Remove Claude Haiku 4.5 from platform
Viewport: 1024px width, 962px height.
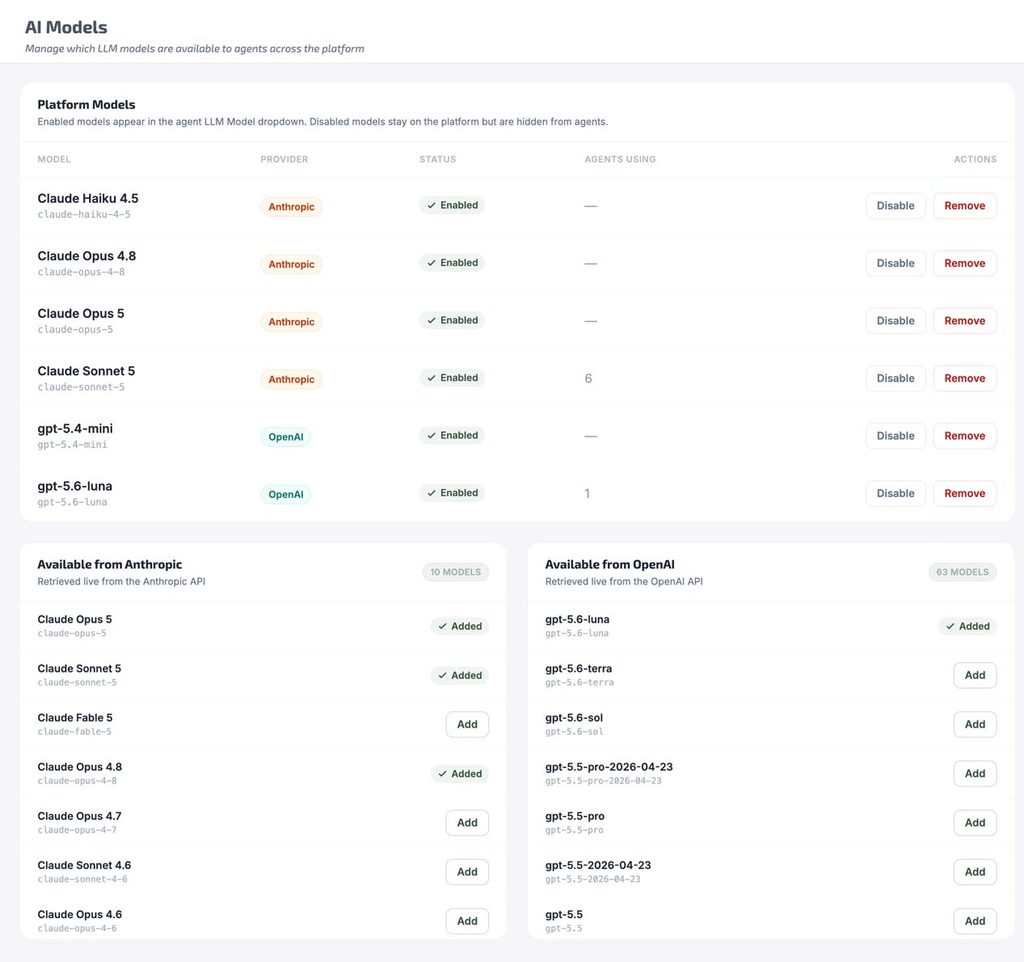[x=965, y=206]
